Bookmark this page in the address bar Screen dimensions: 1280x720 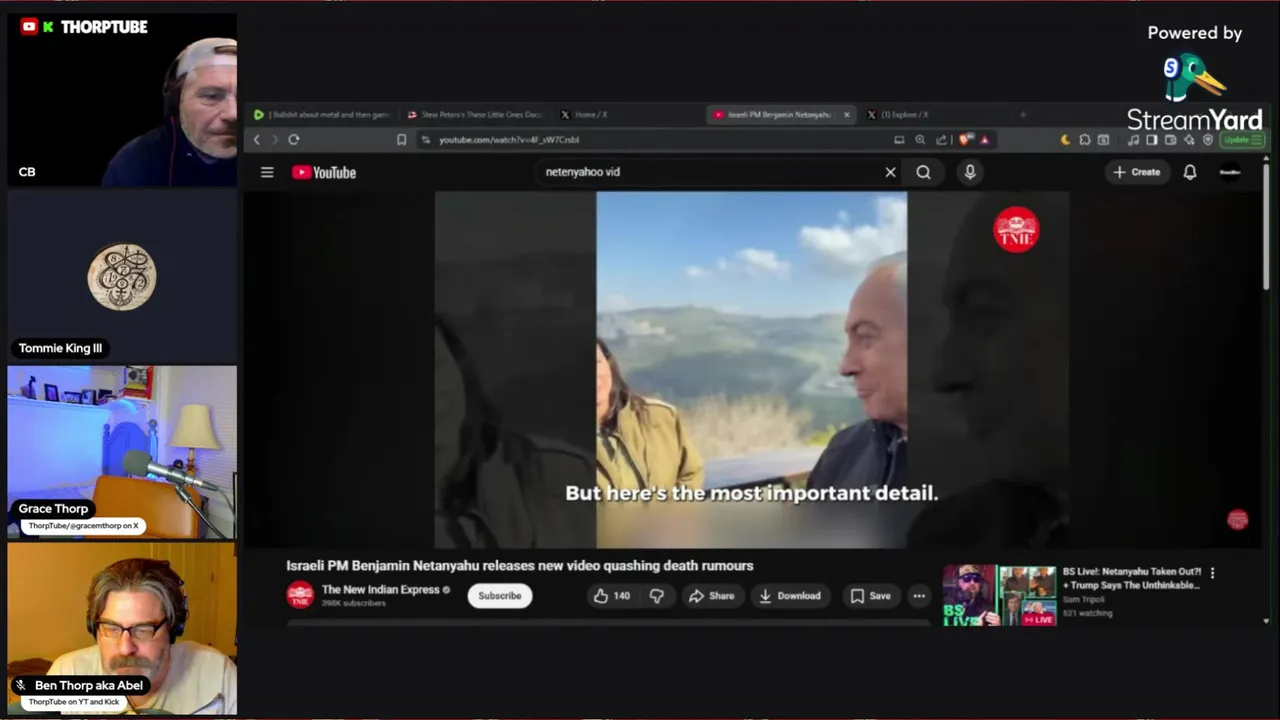[x=401, y=140]
